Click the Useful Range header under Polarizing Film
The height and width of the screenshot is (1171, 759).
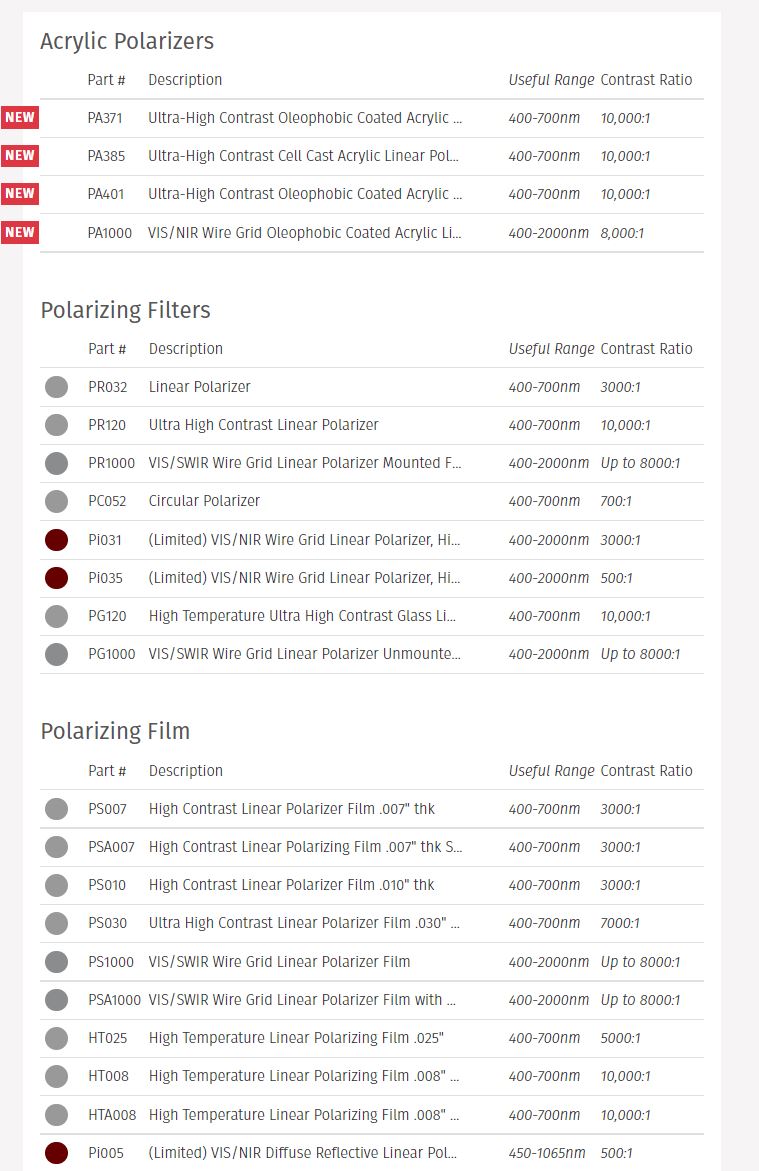551,771
